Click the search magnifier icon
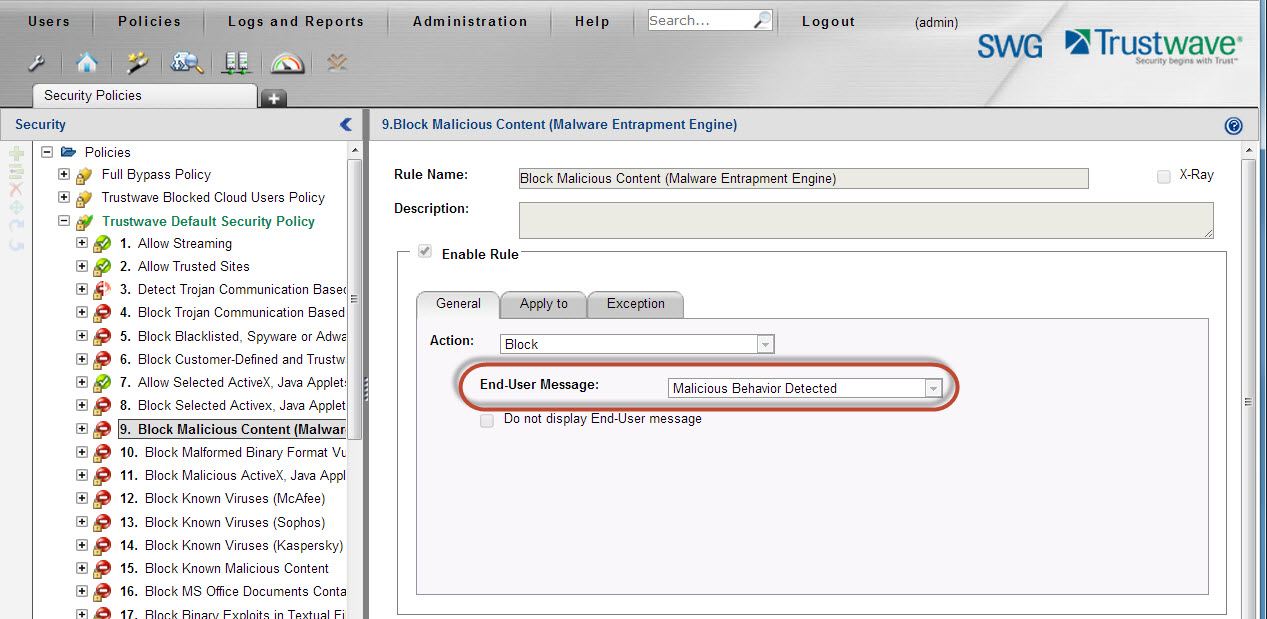 click(x=762, y=20)
